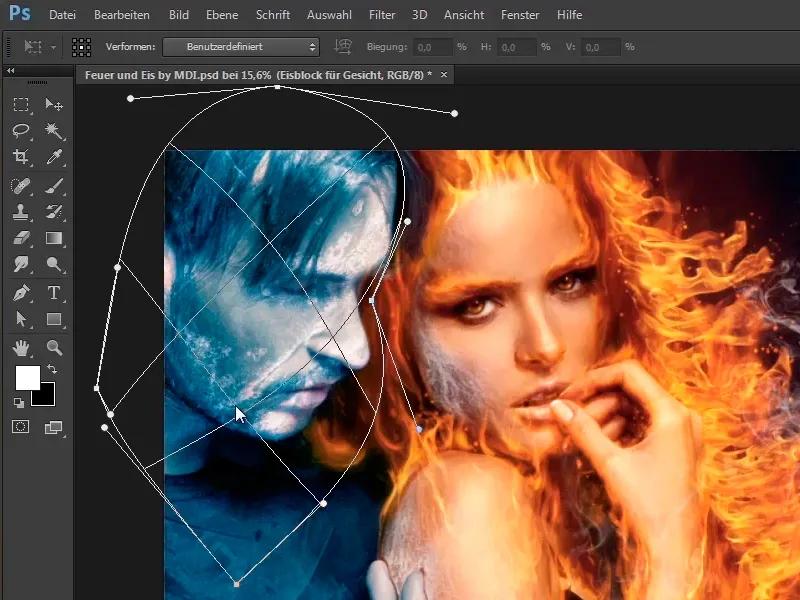Toggle Quick Mask mode

tap(21, 427)
